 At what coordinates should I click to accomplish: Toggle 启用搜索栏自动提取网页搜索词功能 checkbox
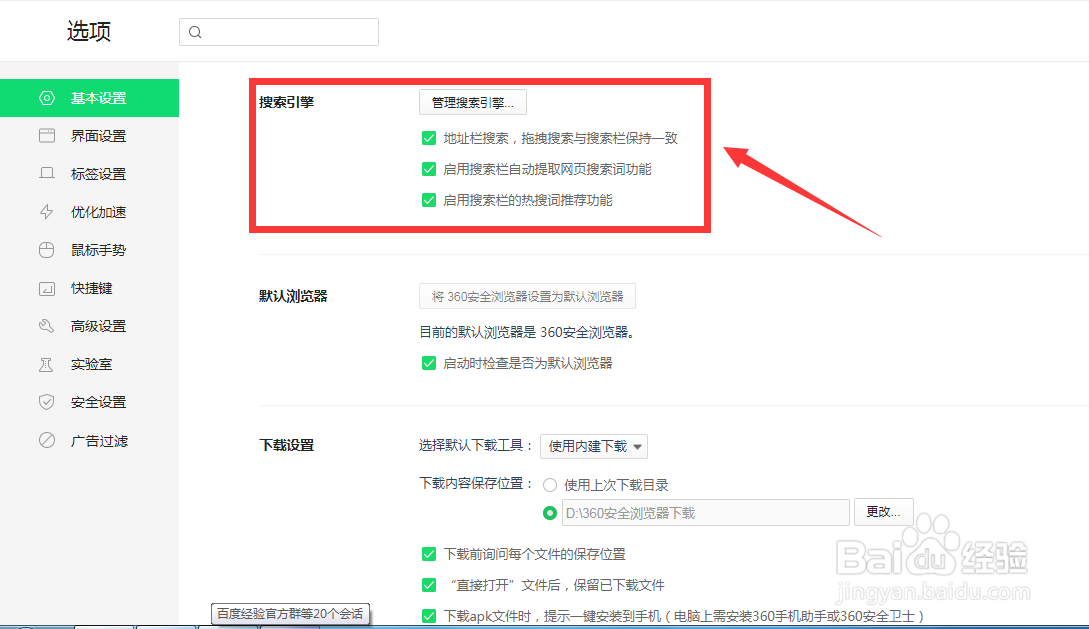point(429,169)
